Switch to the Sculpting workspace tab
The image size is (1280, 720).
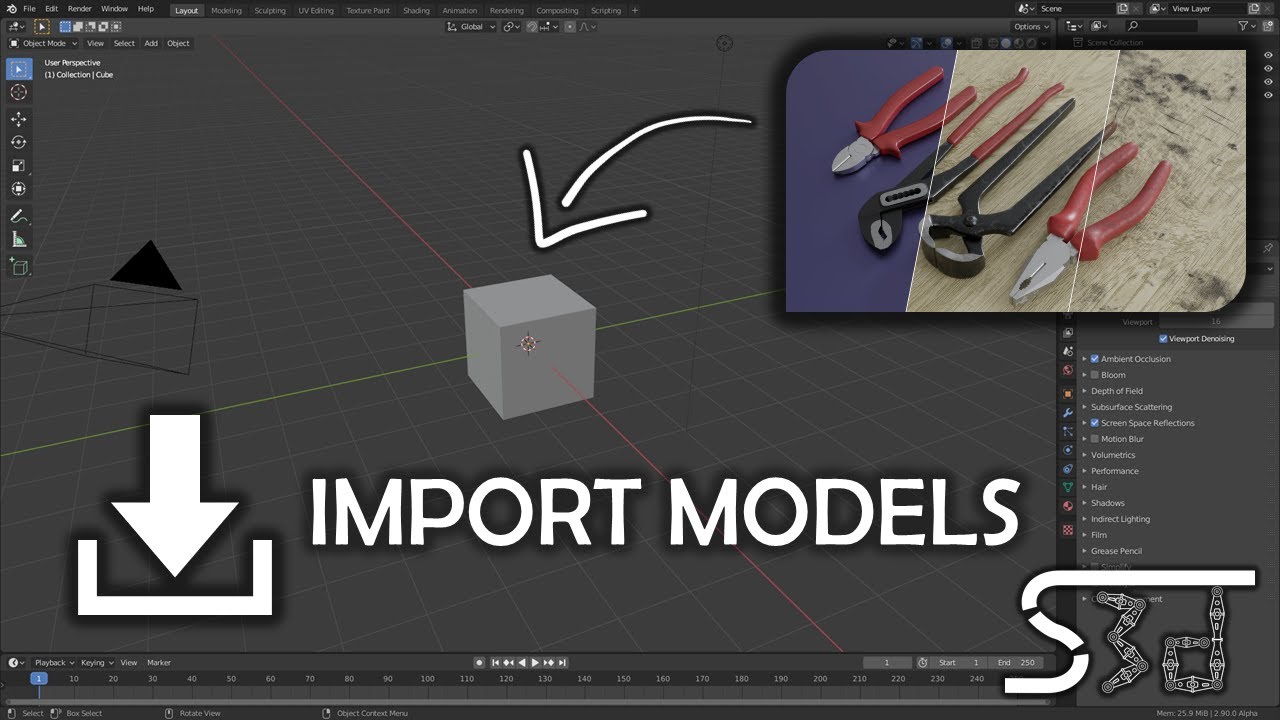270,10
